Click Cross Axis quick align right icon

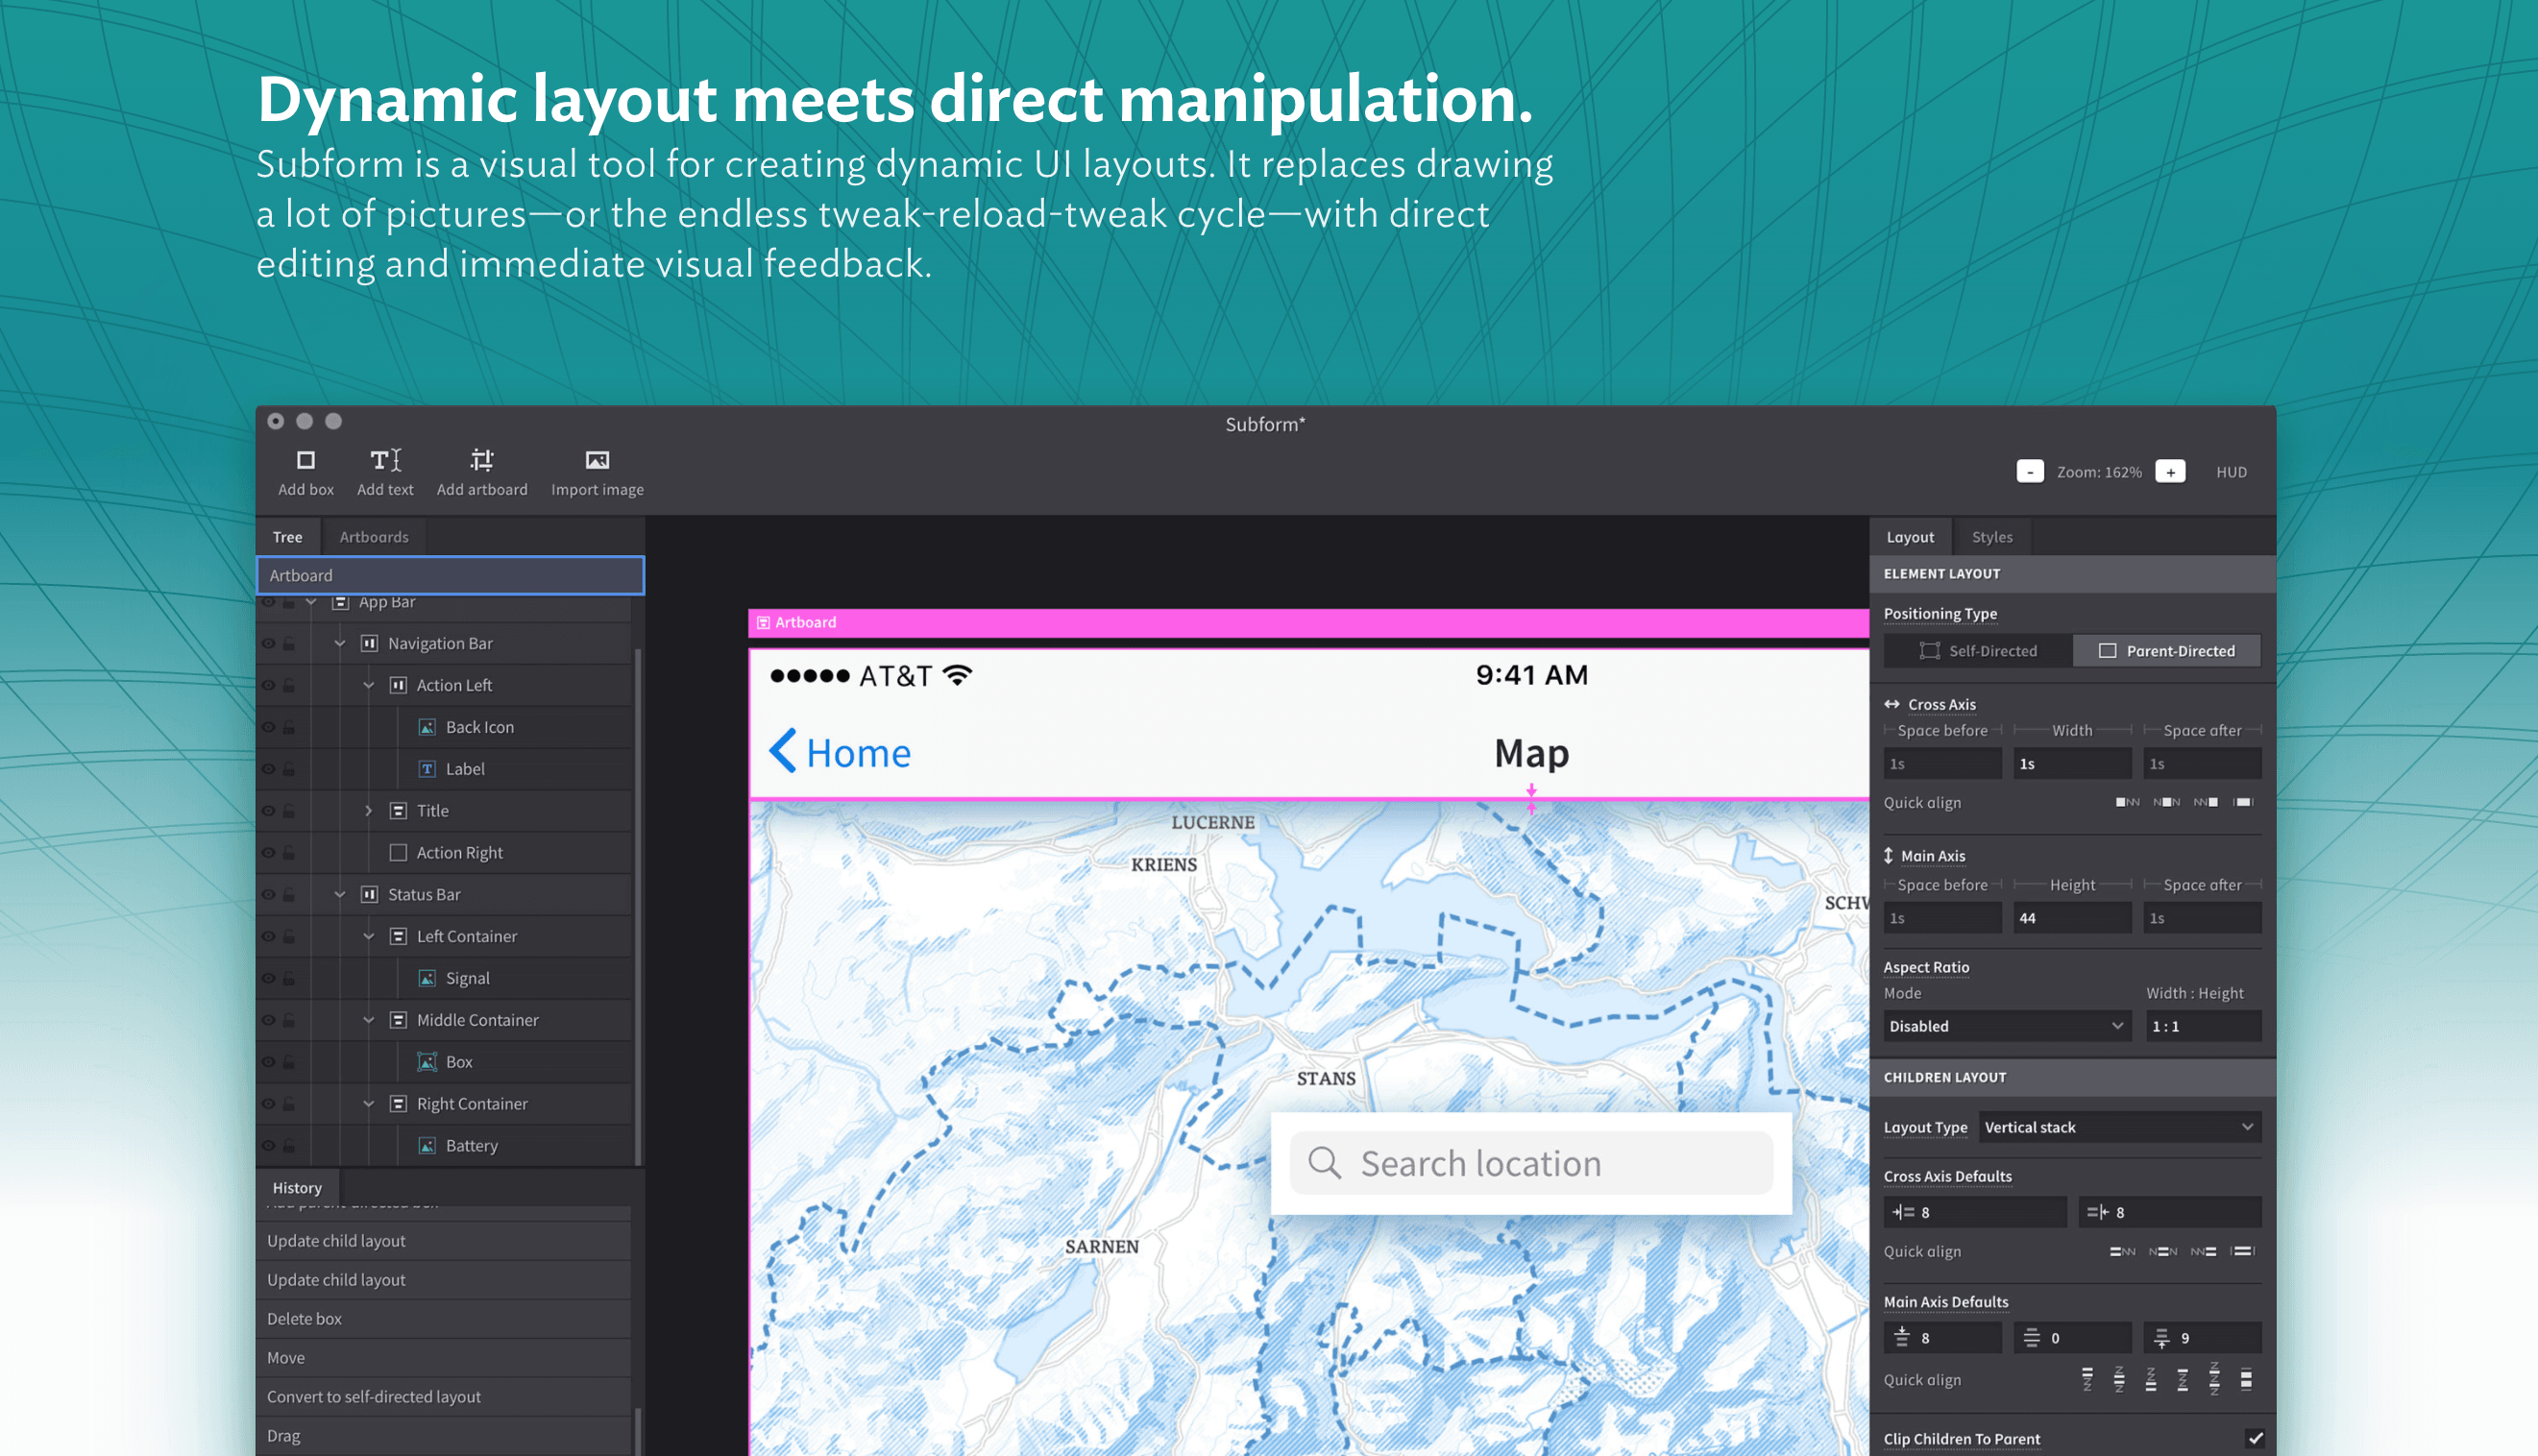pos(2205,802)
